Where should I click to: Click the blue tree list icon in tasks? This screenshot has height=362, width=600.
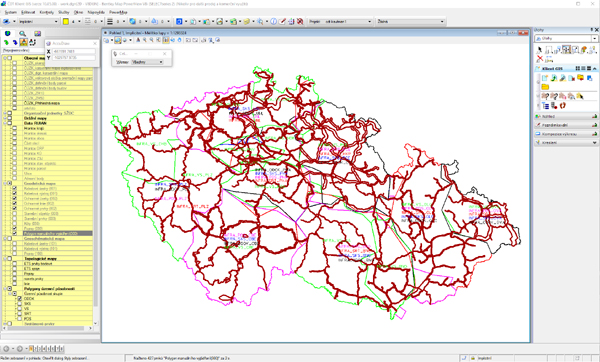click(545, 105)
